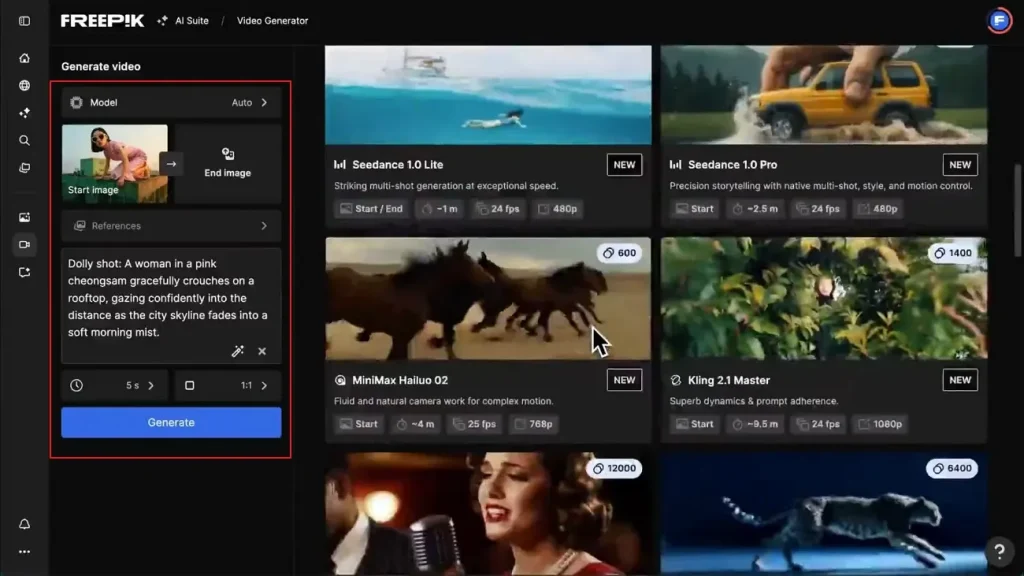Select the Seedance 1.0 Pro title
The height and width of the screenshot is (576, 1024).
click(x=732, y=165)
